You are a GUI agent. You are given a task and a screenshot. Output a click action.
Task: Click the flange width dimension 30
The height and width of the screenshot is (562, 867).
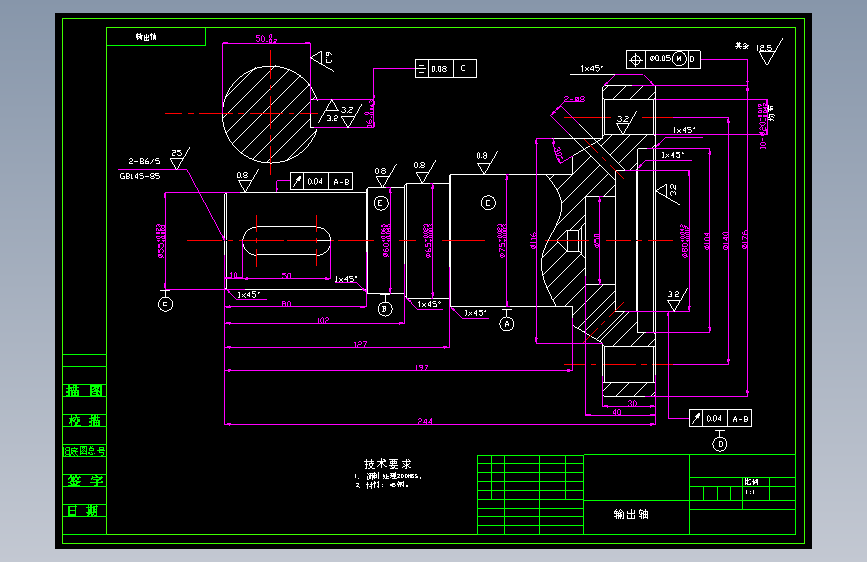(x=632, y=403)
